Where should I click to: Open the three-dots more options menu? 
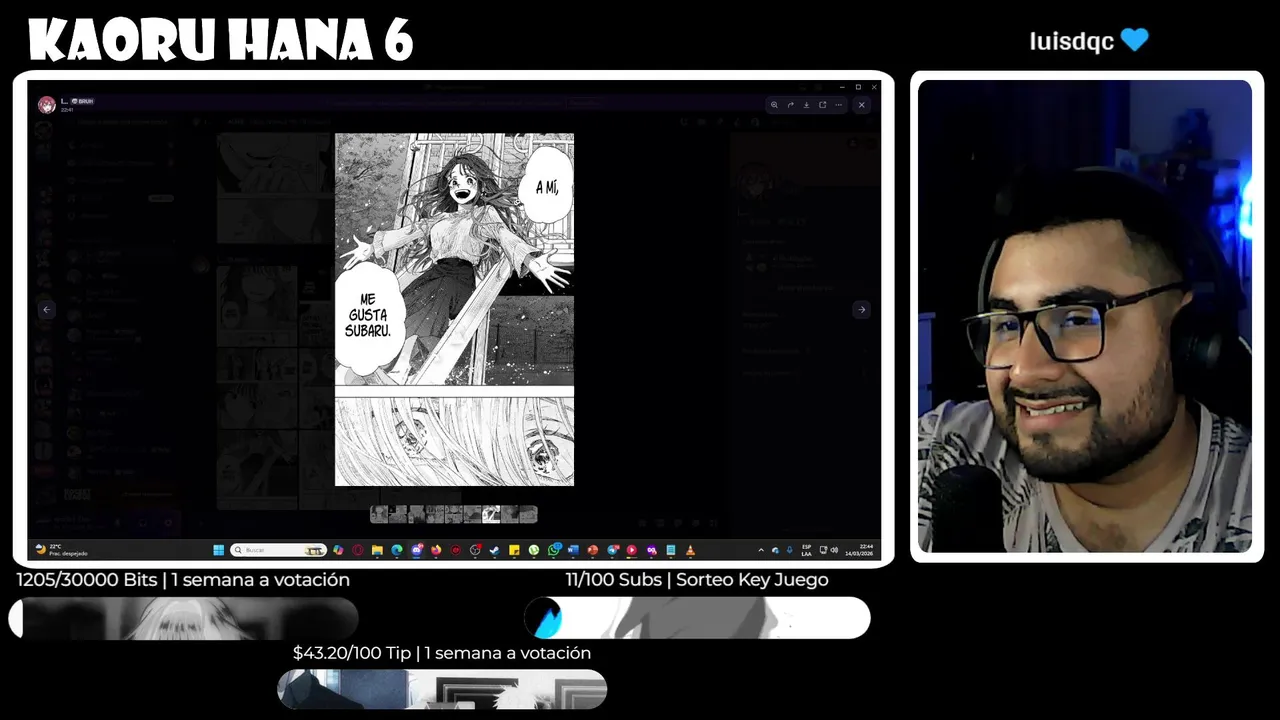[x=839, y=105]
